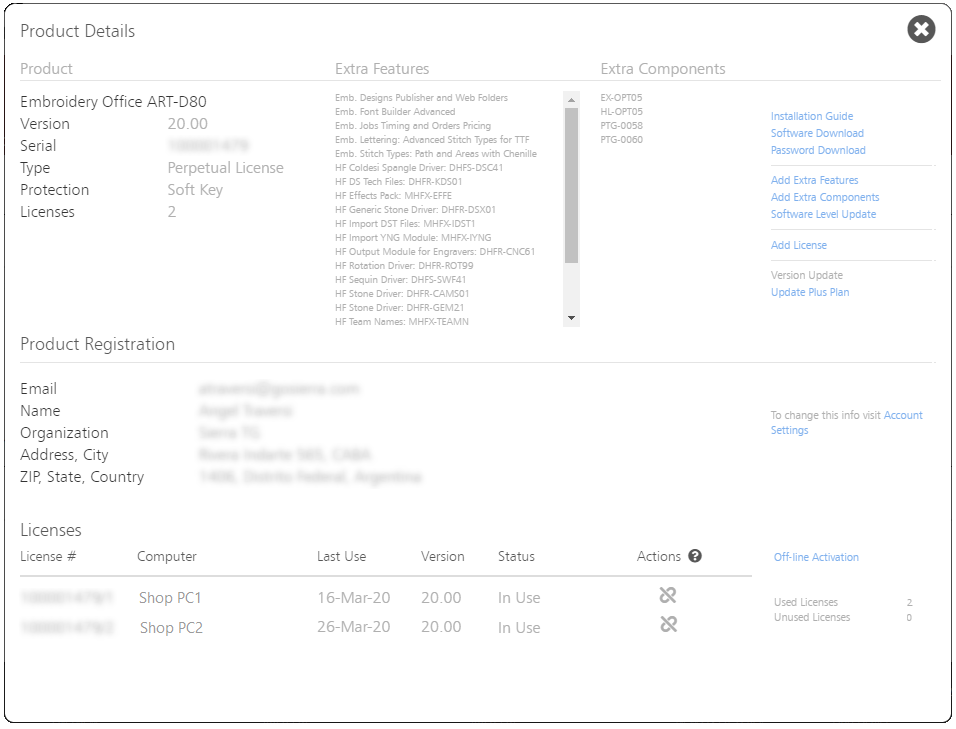Select feature HF DS Tech Files
The width and height of the screenshot is (956, 729).
tap(399, 182)
